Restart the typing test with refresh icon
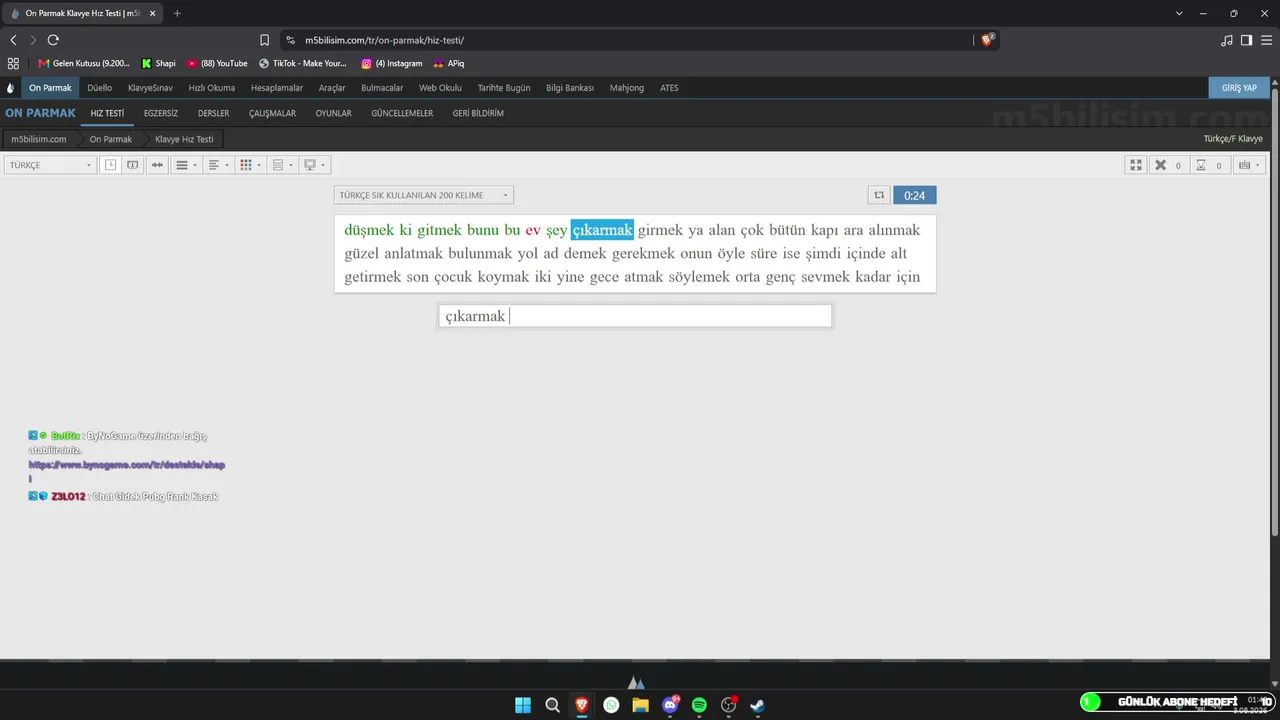This screenshot has height=720, width=1280. (x=879, y=196)
